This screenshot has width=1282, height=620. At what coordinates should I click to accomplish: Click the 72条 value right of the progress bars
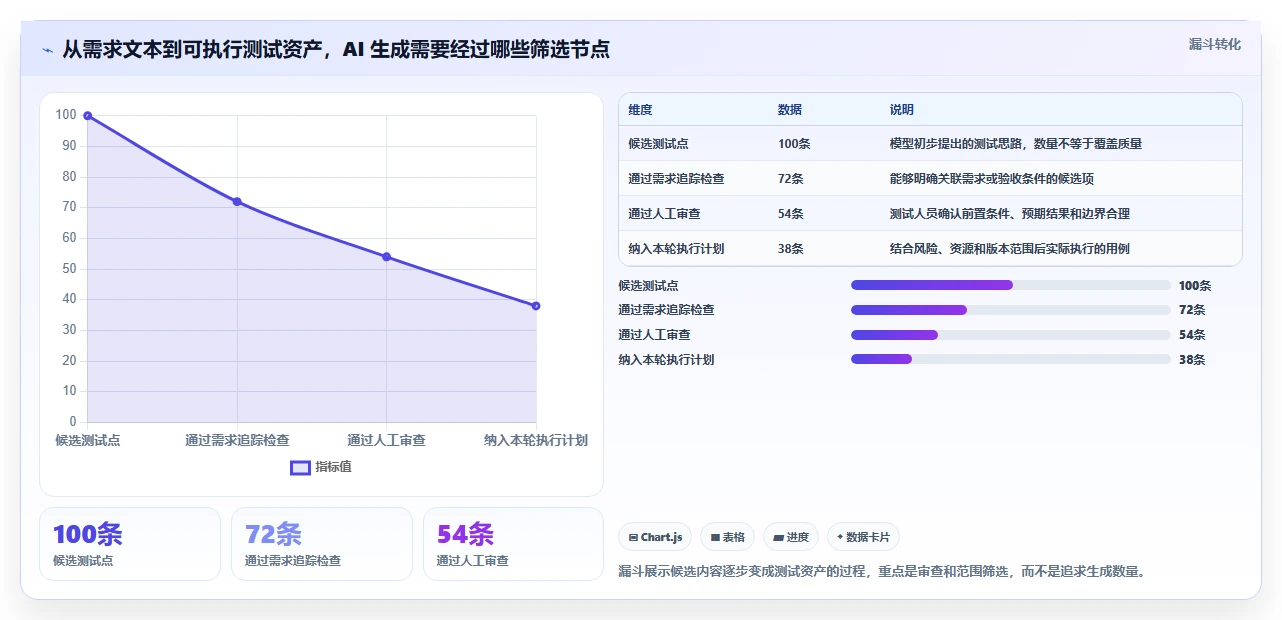tap(1192, 310)
